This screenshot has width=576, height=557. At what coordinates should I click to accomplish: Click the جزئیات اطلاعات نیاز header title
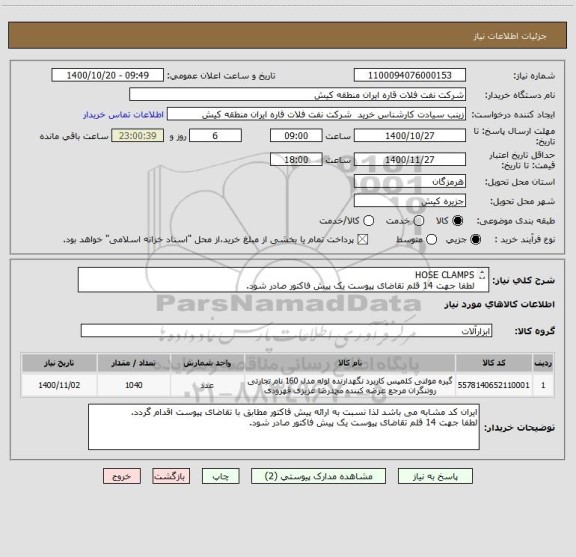(510, 36)
